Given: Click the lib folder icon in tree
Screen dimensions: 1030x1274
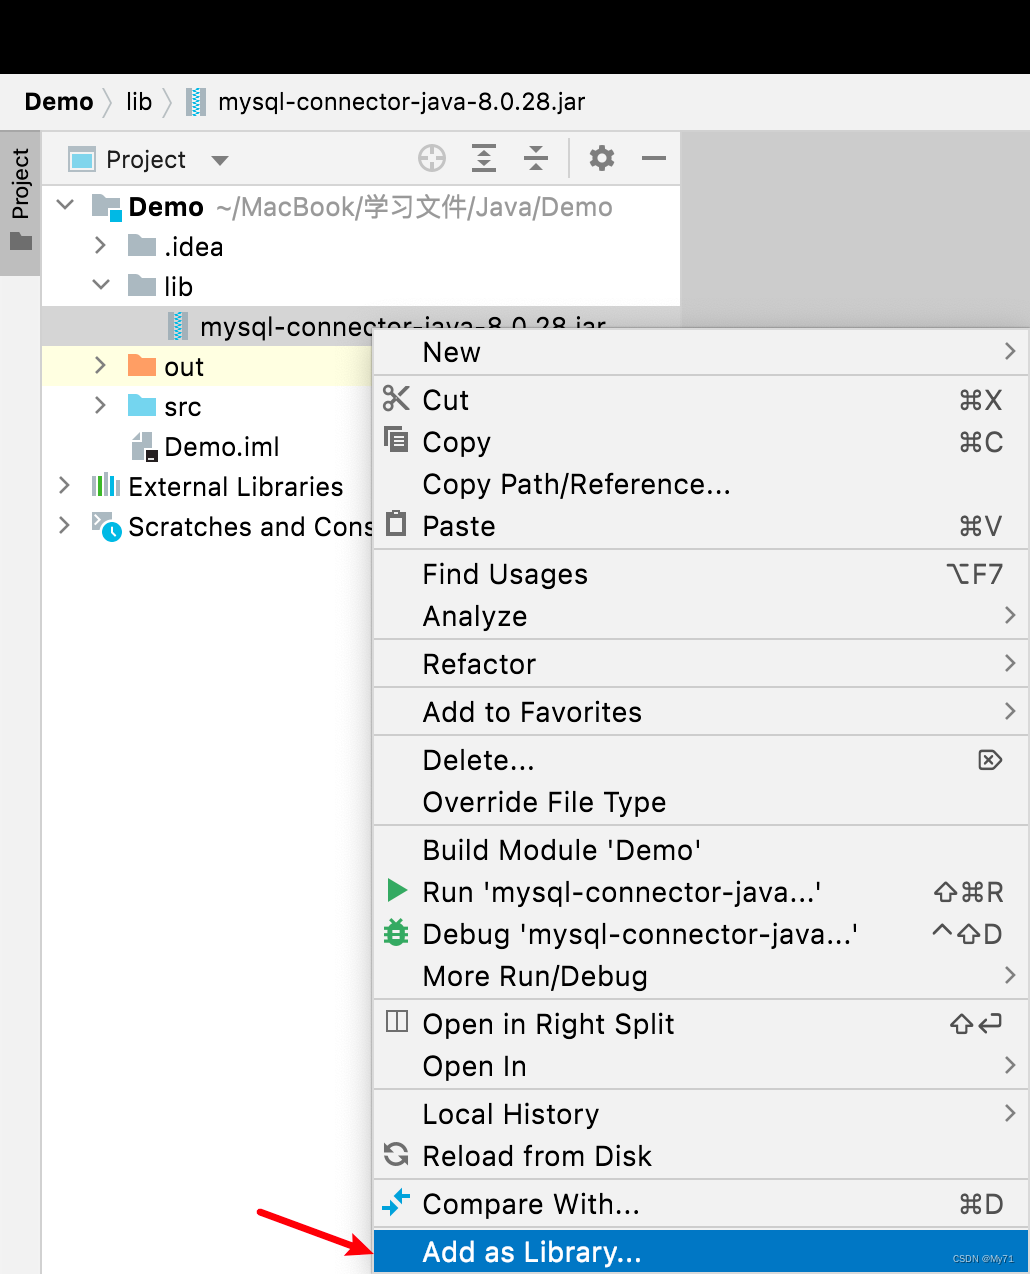Looking at the screenshot, I should click(x=142, y=286).
